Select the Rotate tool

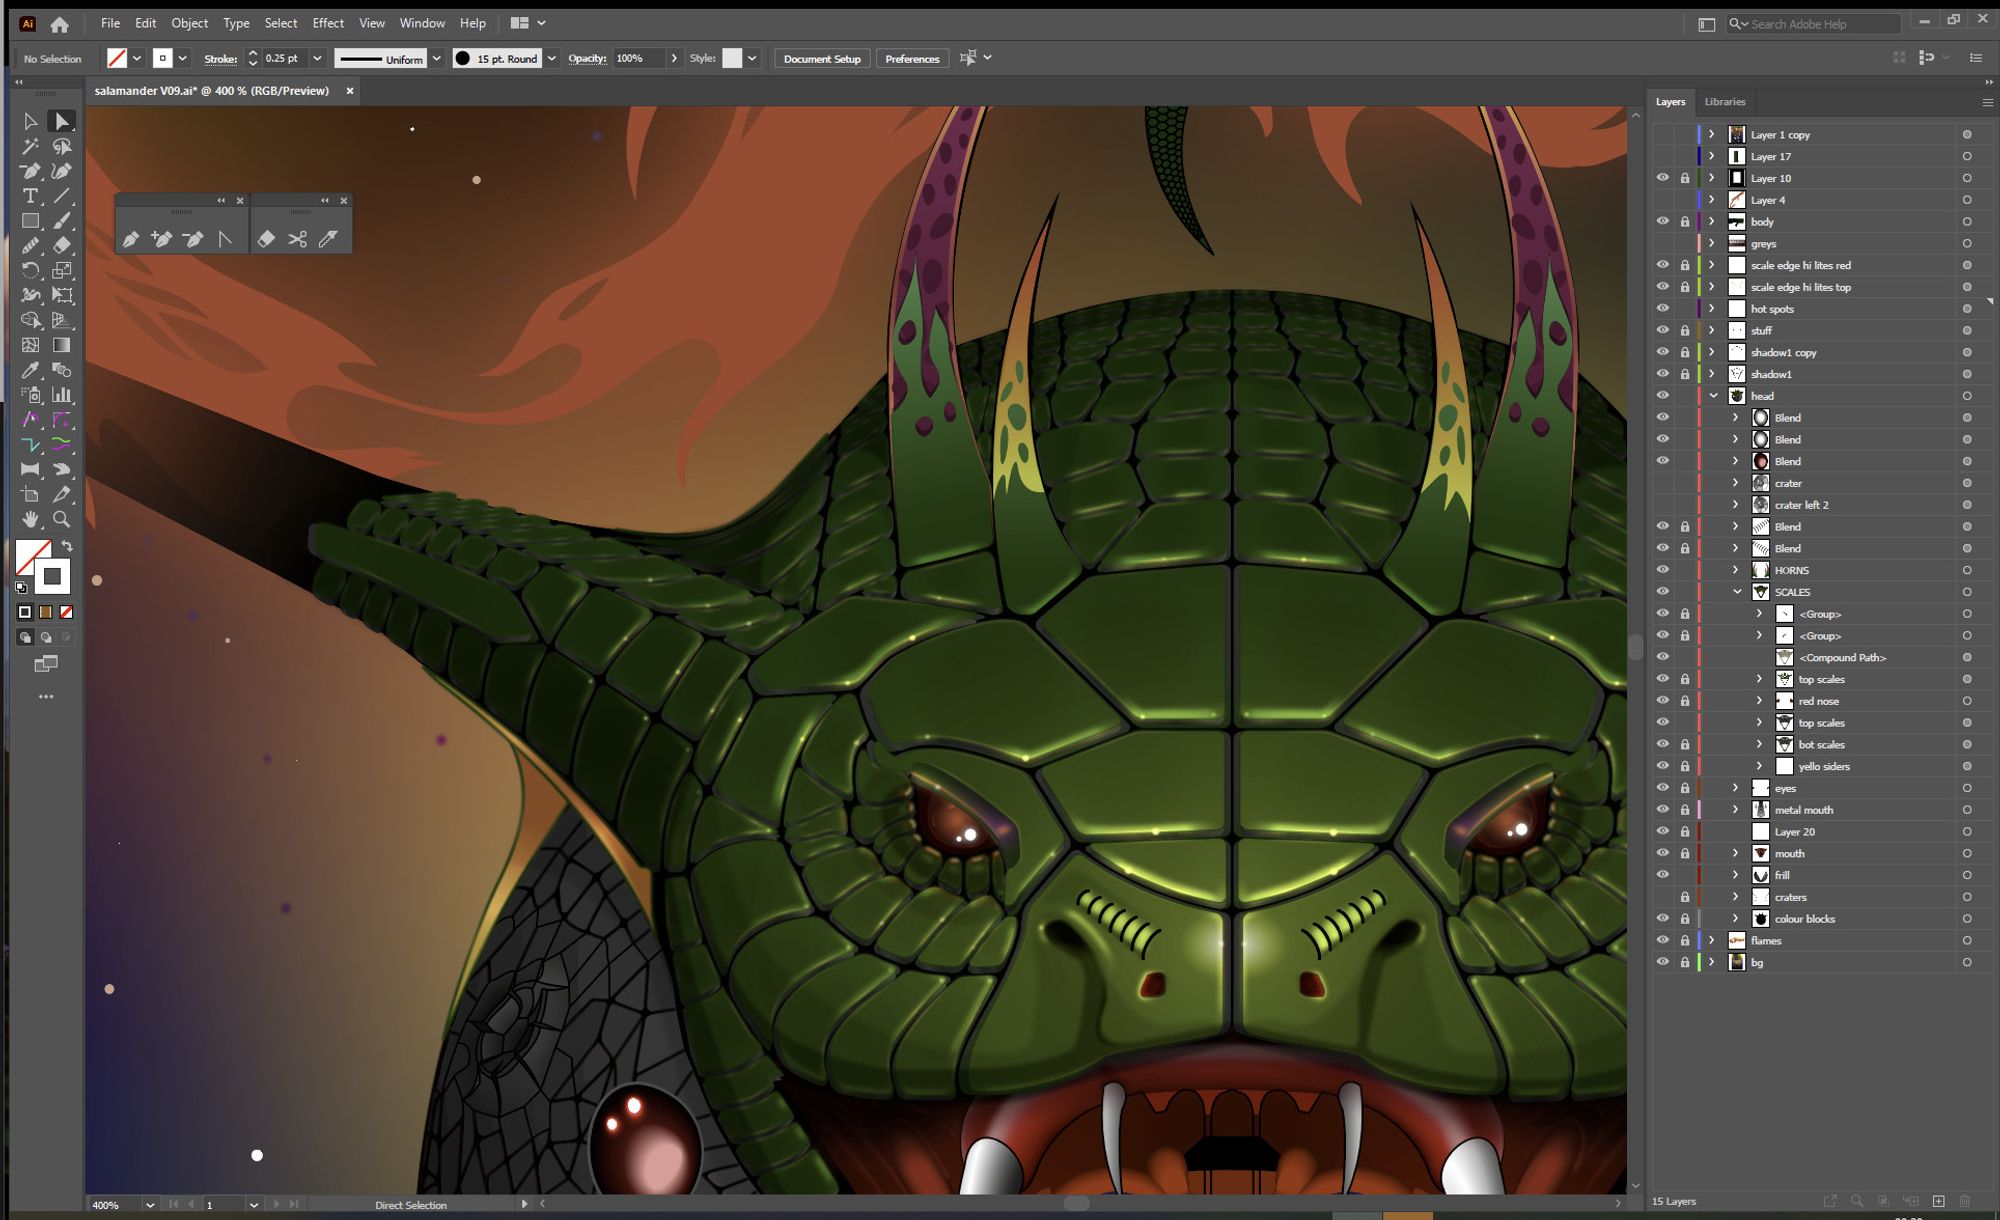pyautogui.click(x=30, y=270)
